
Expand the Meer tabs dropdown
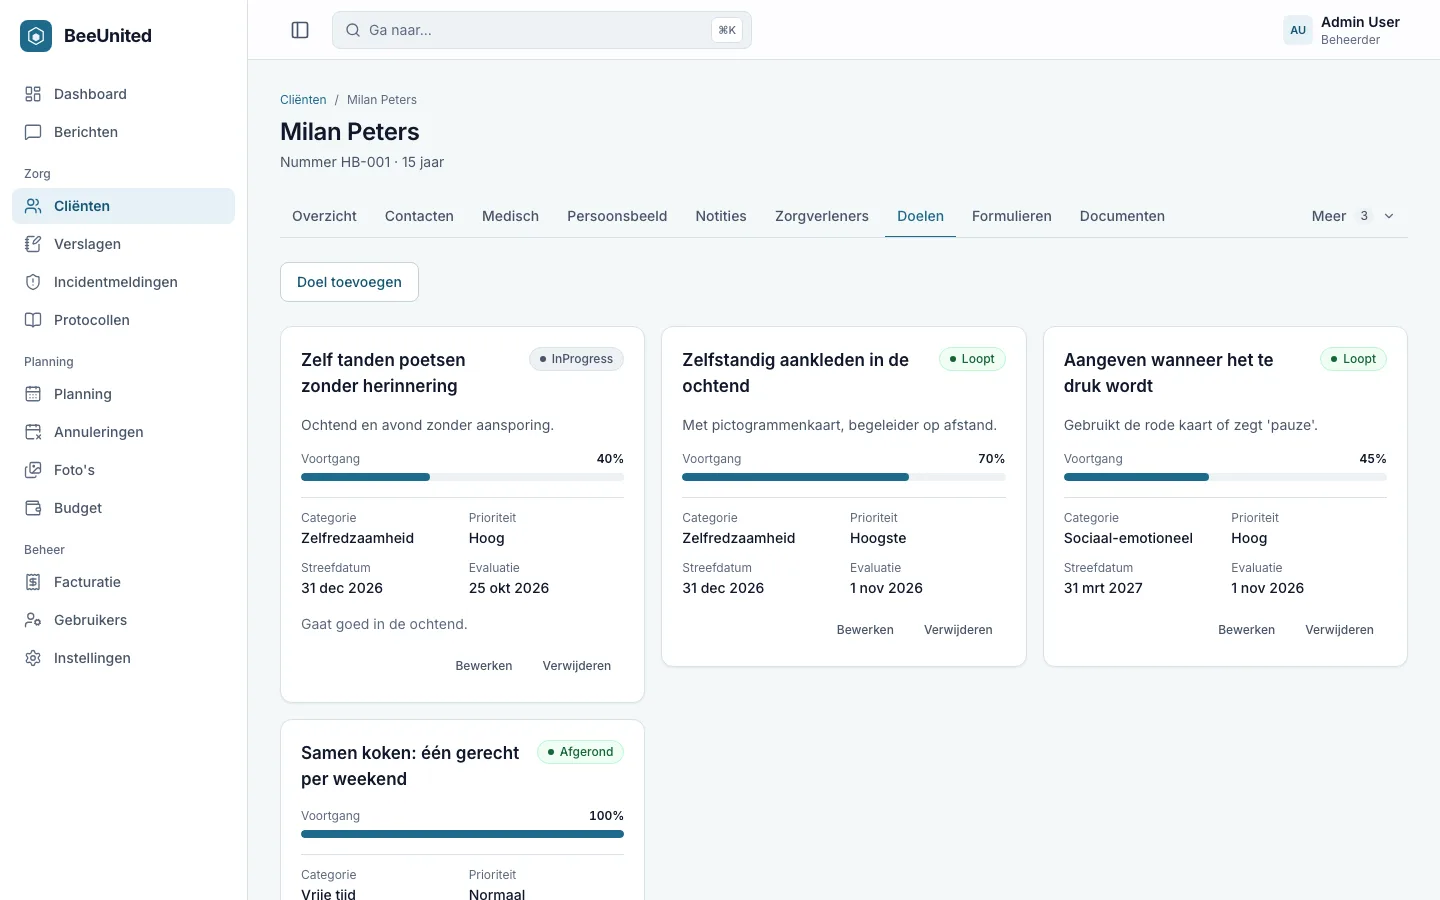1353,216
